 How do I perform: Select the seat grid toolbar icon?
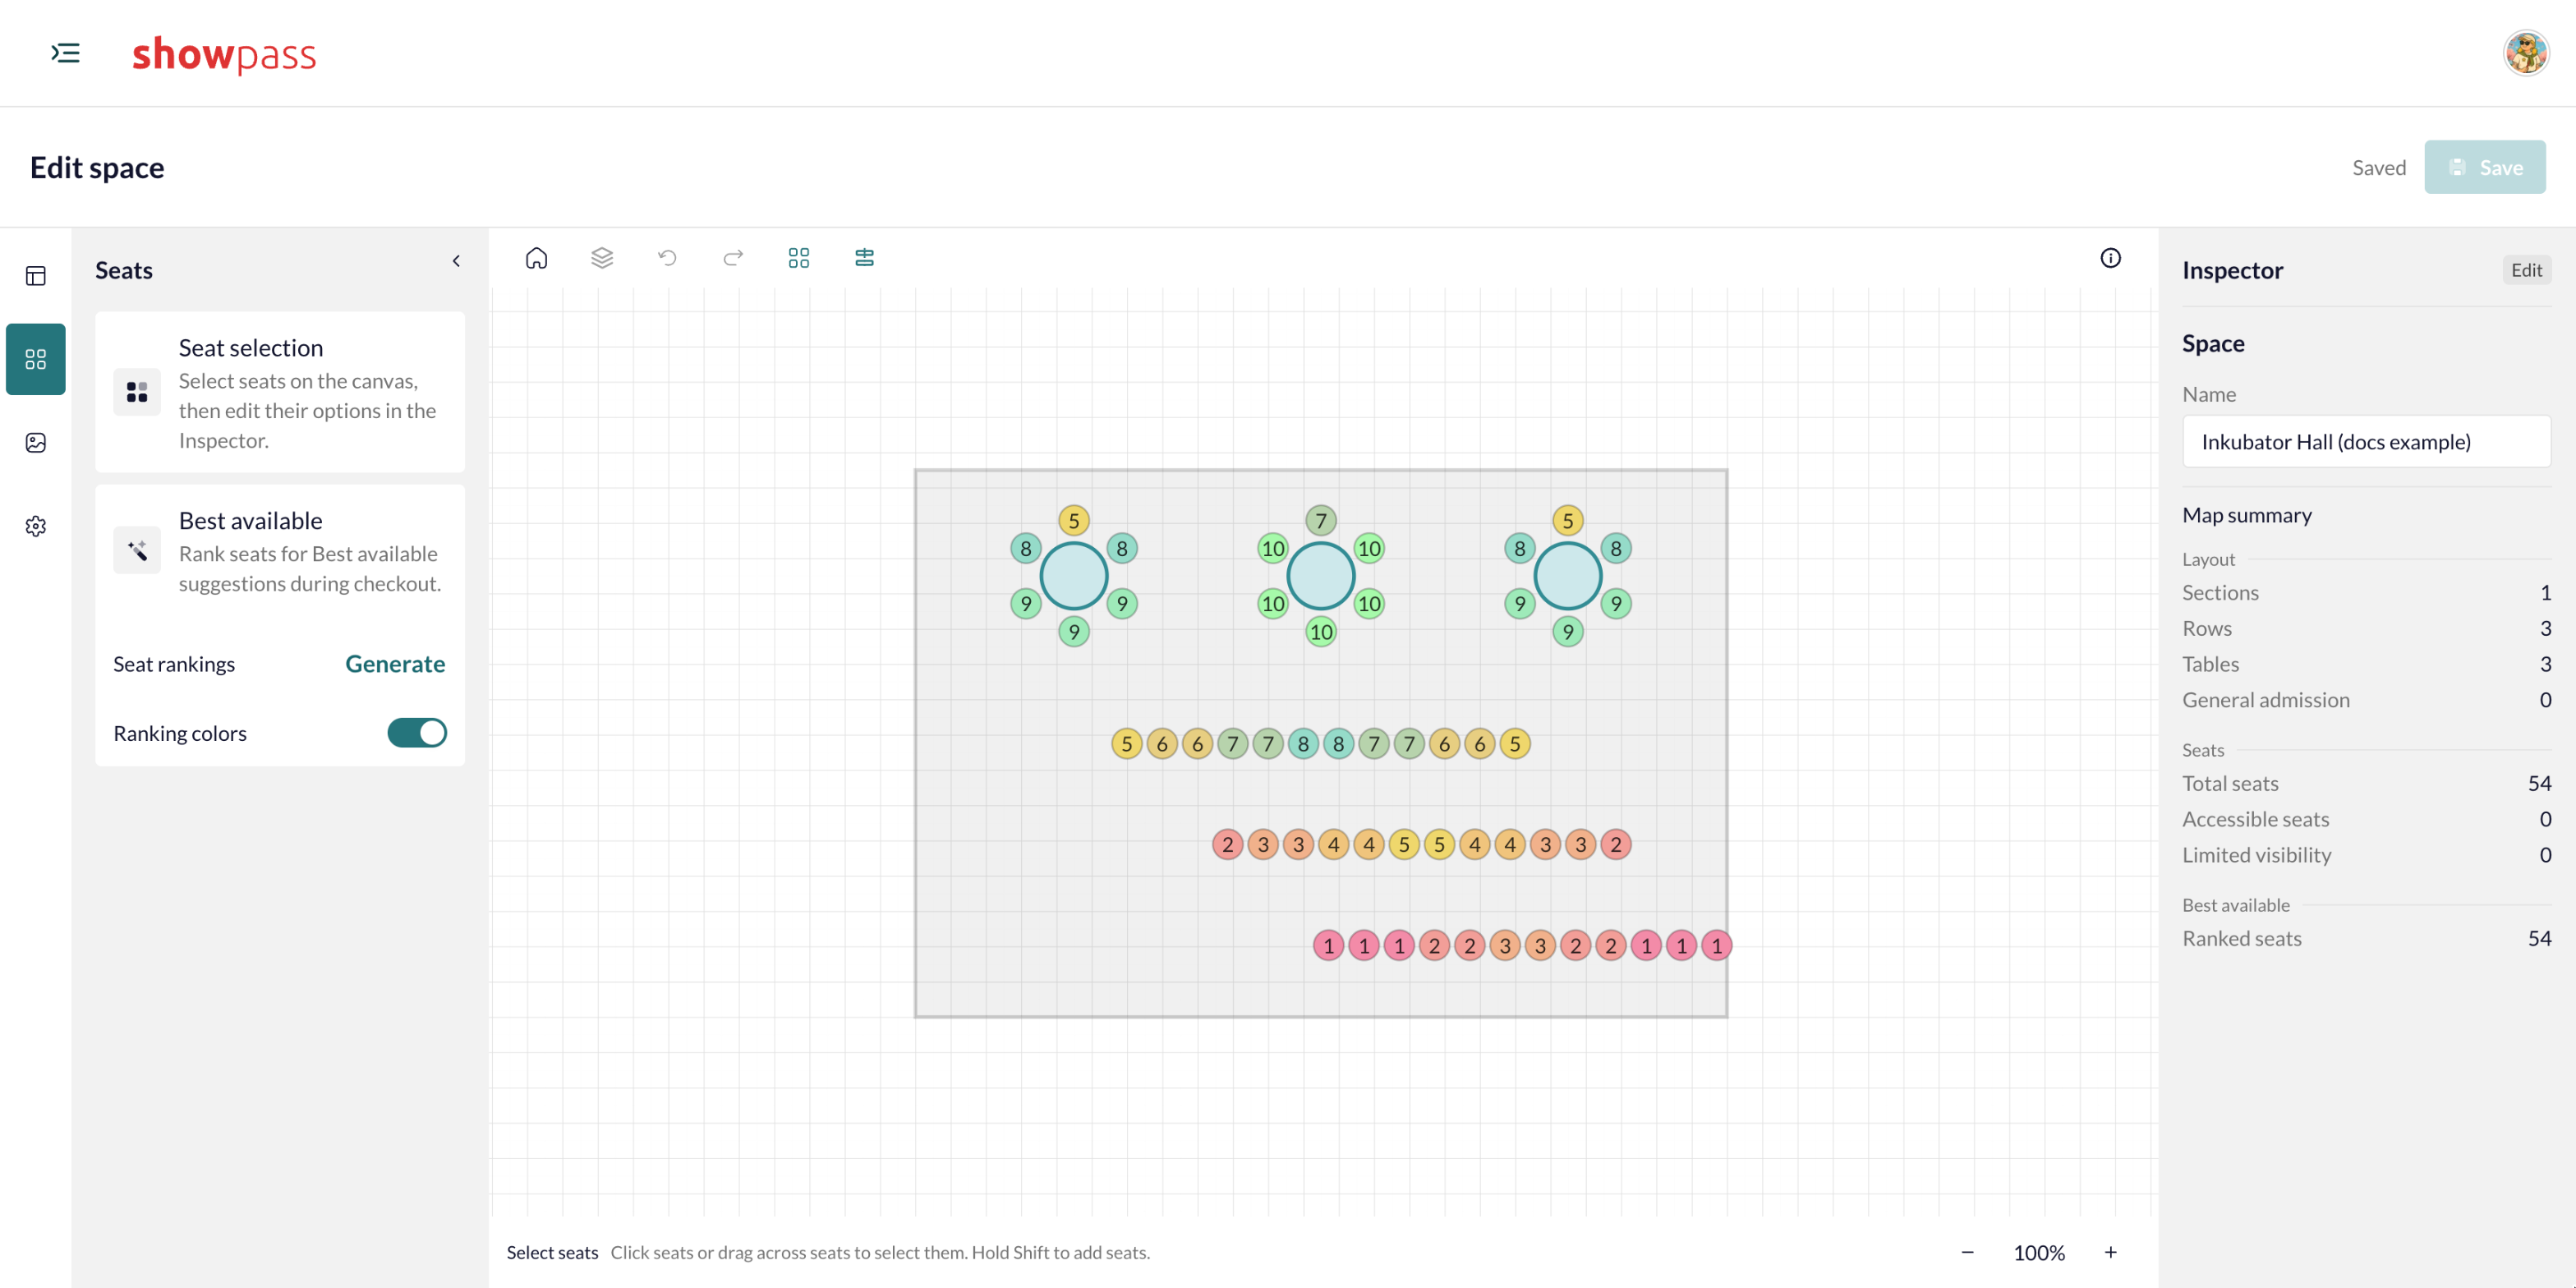799,258
